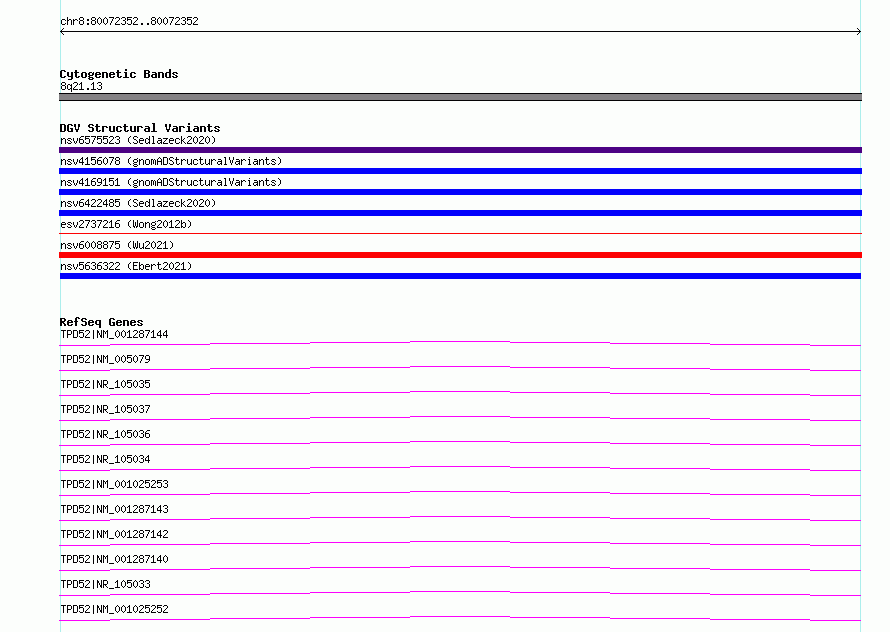Click the magenta TPD52|NM_001287144 transcript line
The image size is (890, 632).
pyautogui.click(x=460, y=343)
